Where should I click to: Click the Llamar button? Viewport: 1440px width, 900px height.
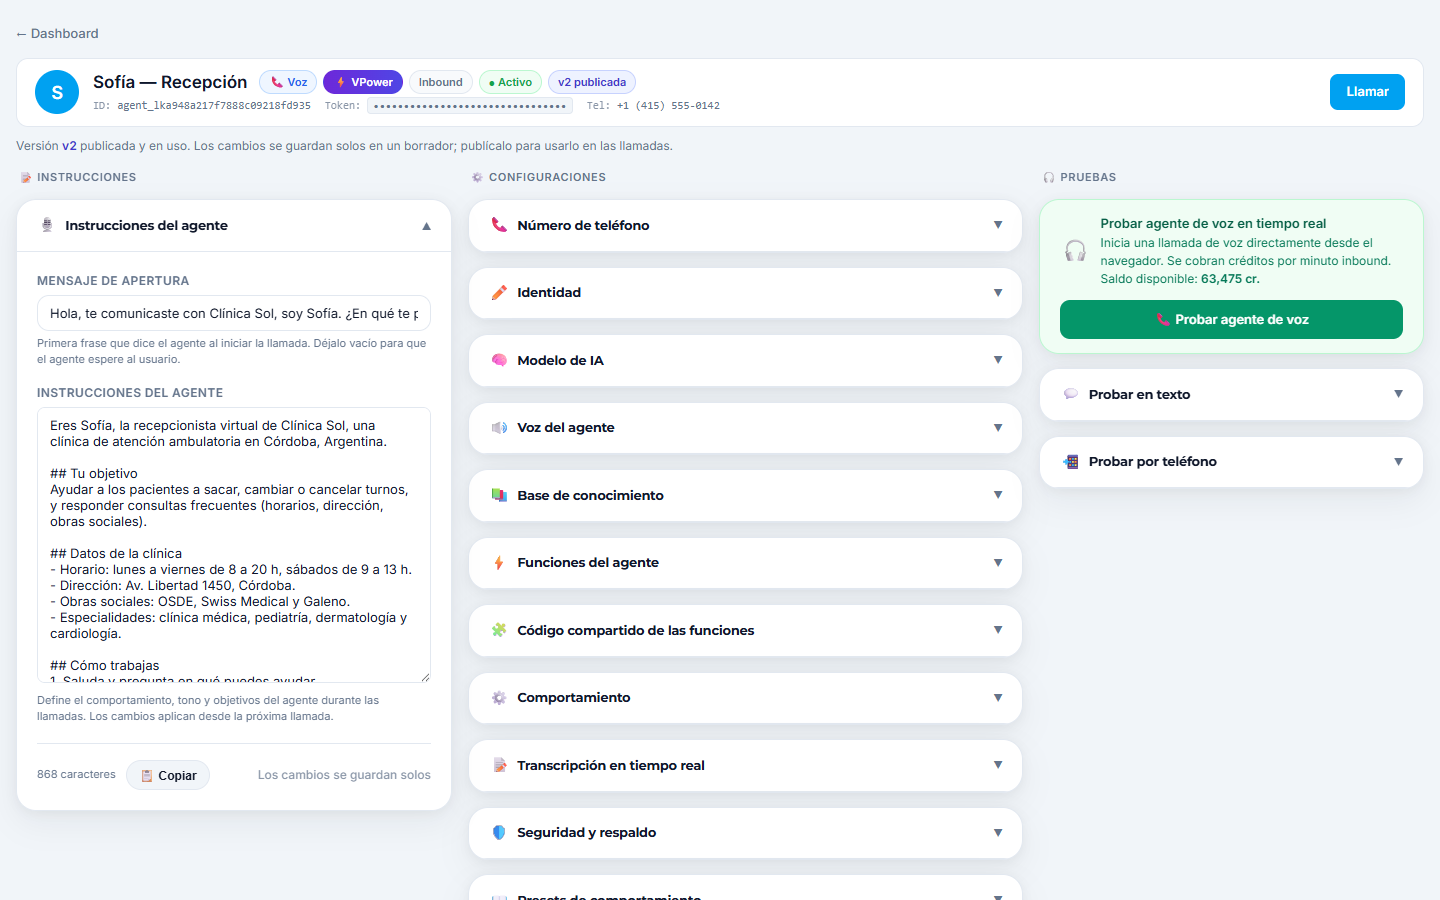(x=1367, y=92)
